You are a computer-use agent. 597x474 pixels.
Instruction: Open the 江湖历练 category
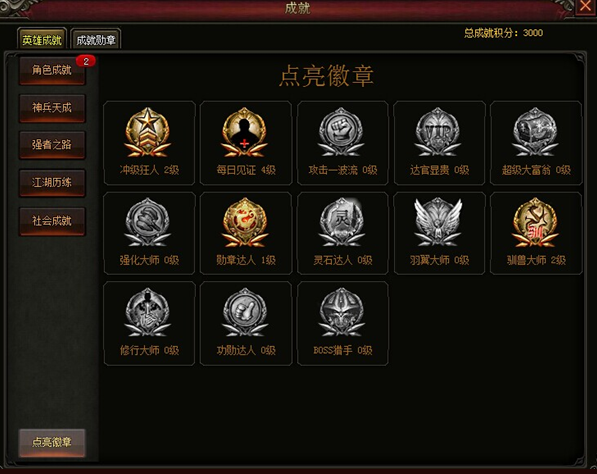pos(52,183)
